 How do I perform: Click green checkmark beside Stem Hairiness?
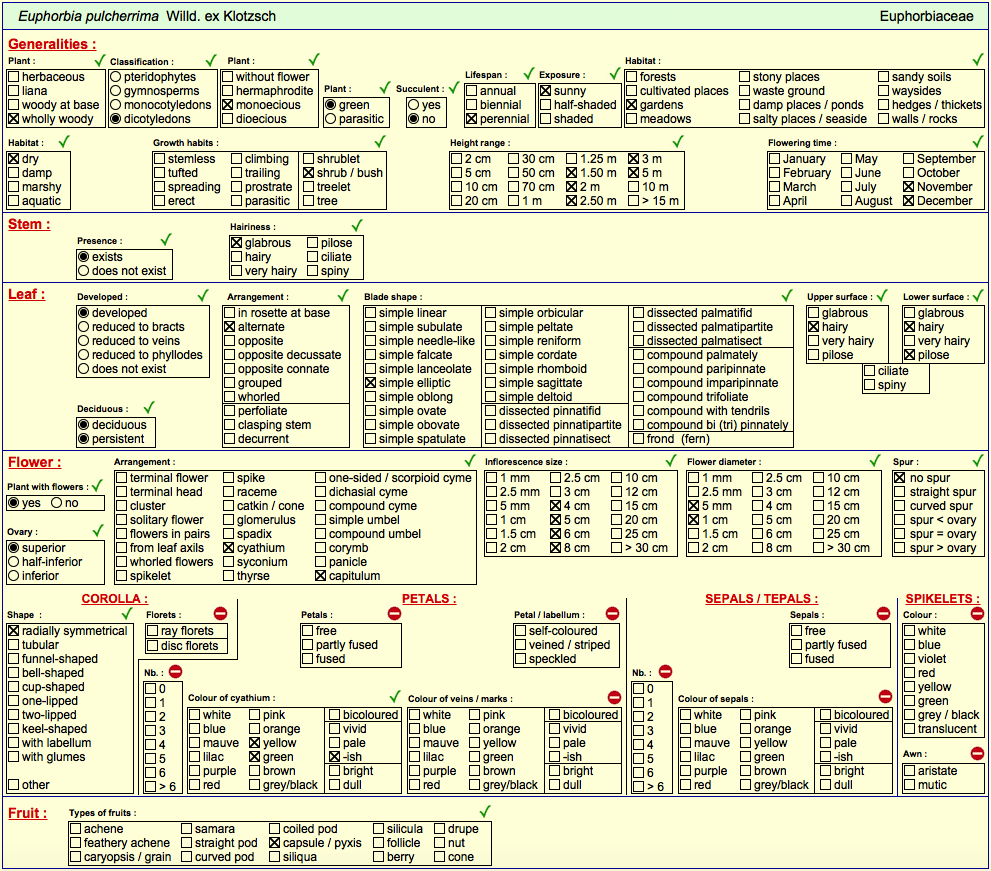coord(357,225)
